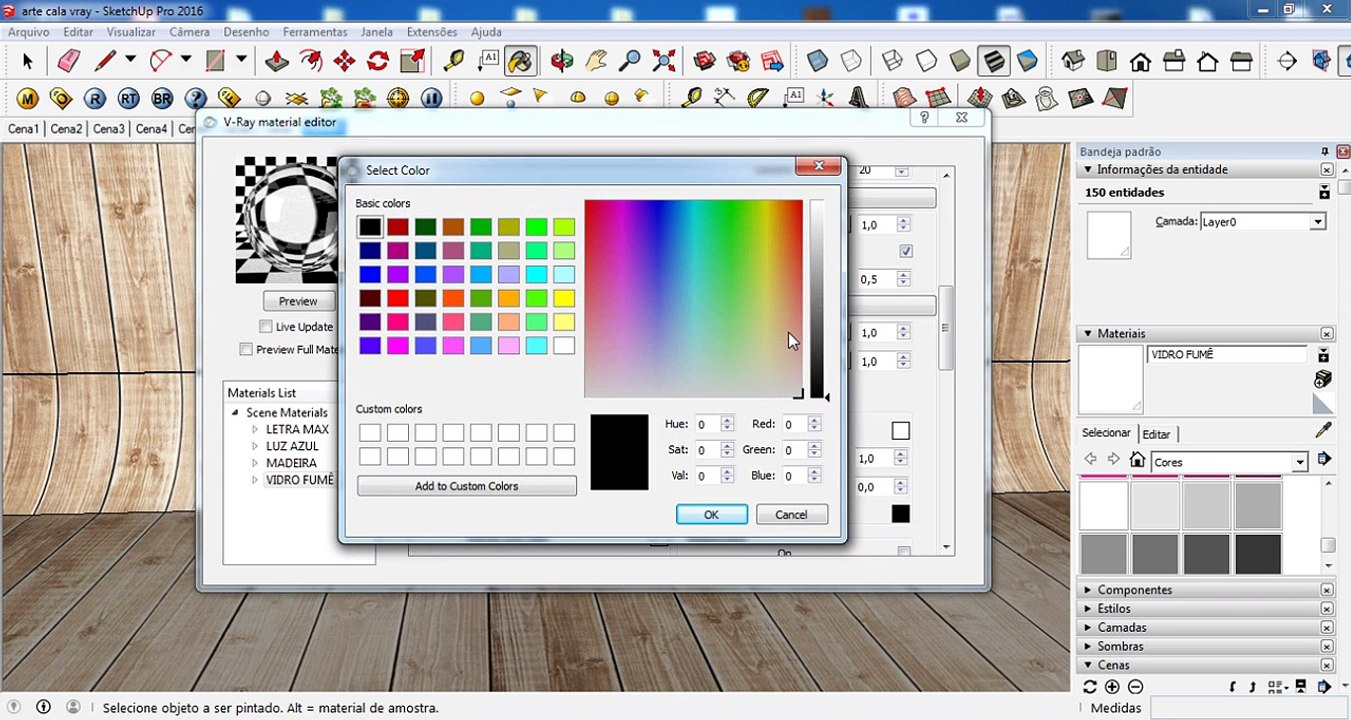Viewport: 1351px width, 720px height.
Task: Select the arrow Select tool
Action: pyautogui.click(x=27, y=61)
